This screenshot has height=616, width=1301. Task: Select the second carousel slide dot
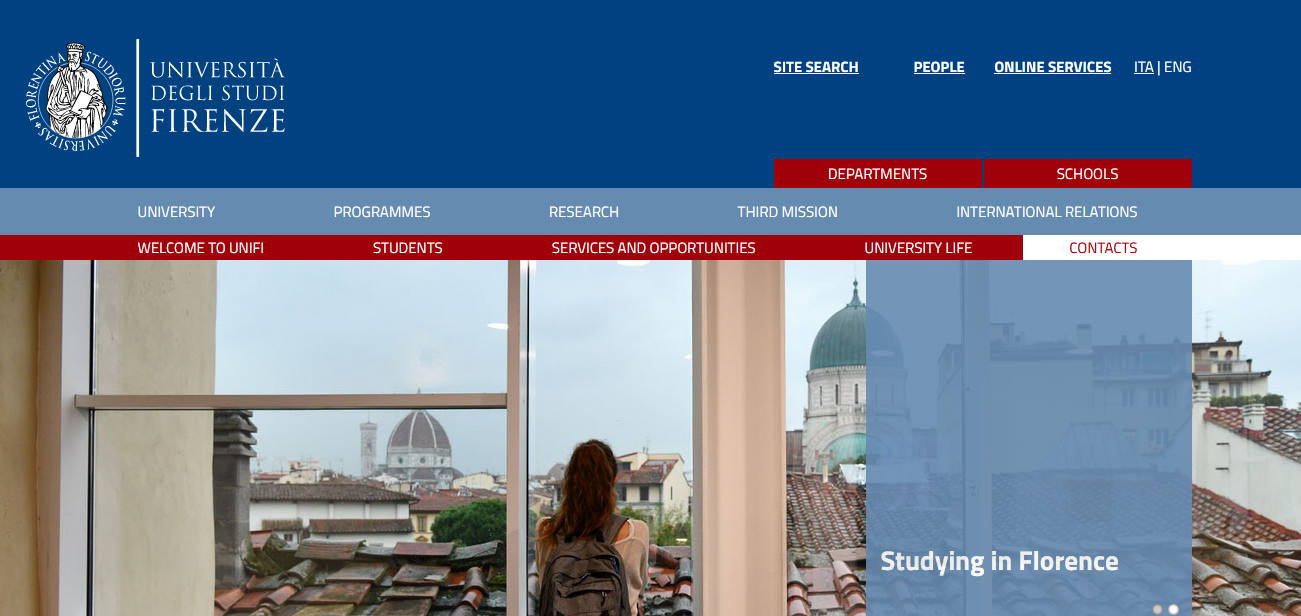(x=1174, y=609)
